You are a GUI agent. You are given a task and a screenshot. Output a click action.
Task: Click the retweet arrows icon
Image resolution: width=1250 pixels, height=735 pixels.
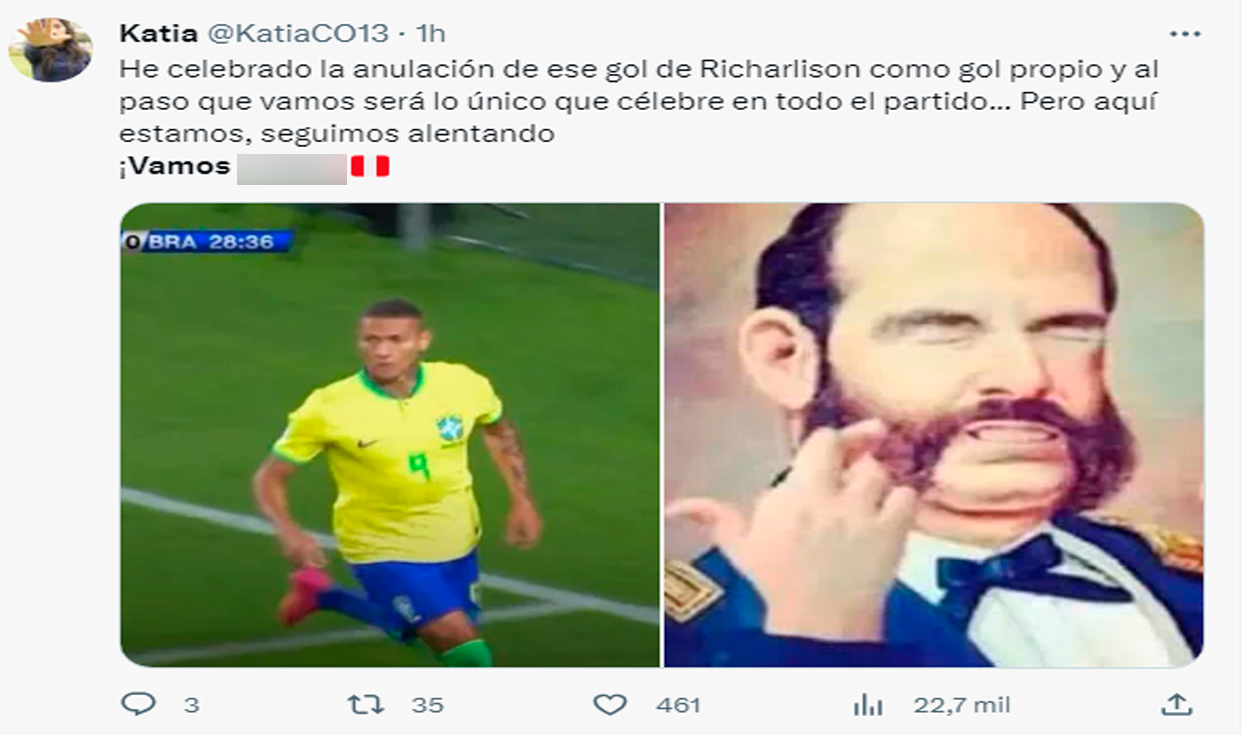click(x=365, y=704)
